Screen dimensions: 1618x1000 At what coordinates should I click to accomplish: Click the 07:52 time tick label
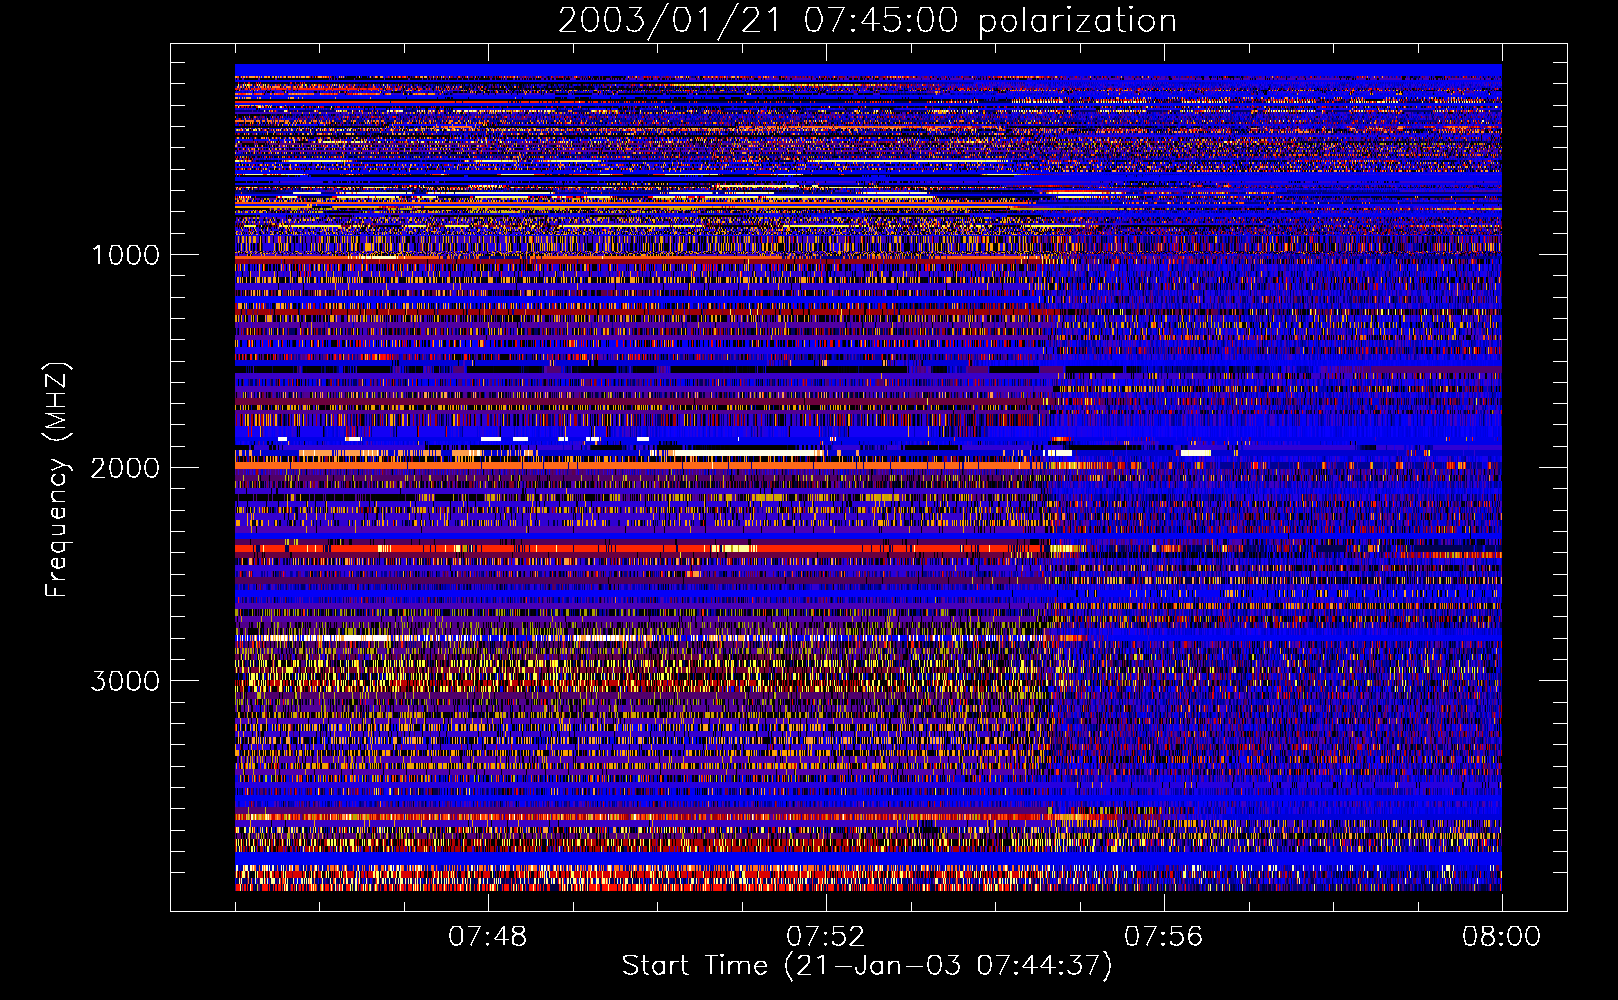click(825, 937)
